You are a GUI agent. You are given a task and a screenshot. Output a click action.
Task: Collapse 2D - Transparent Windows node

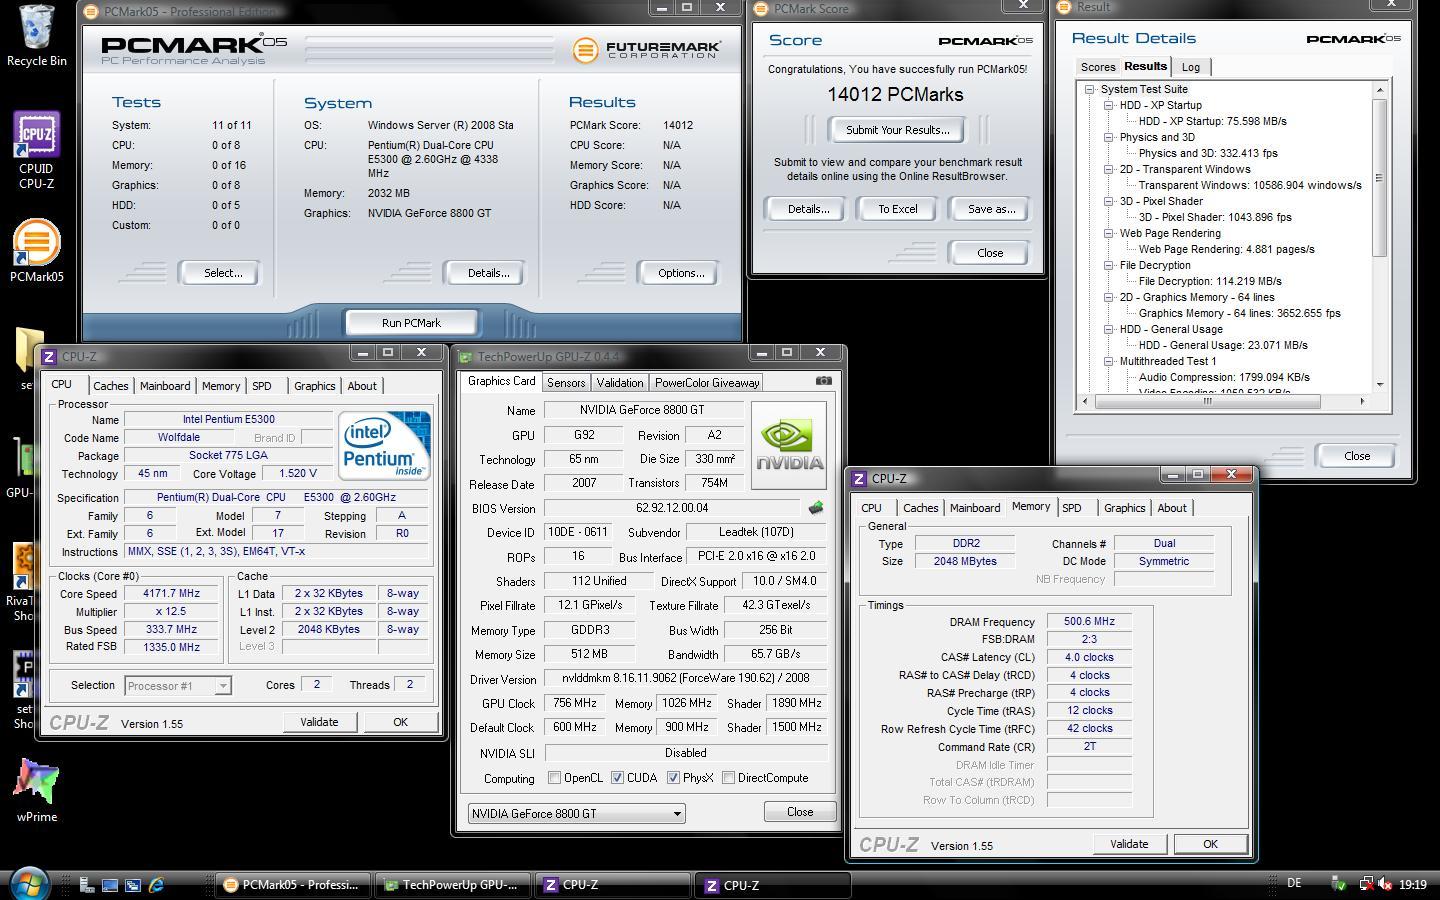[x=1109, y=169]
